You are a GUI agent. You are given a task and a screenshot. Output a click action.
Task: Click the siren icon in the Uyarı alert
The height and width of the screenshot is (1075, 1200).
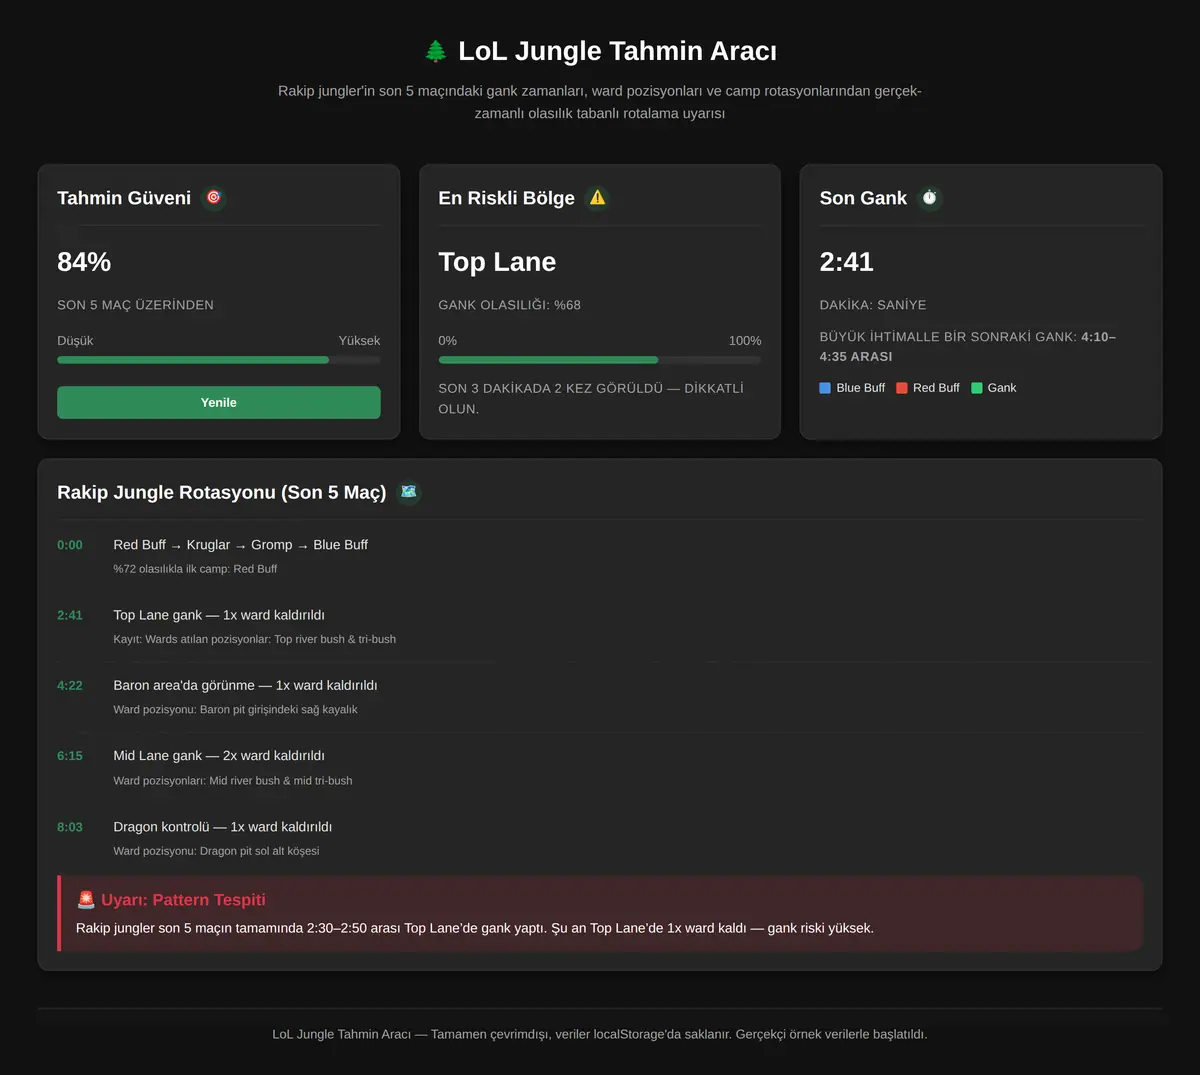tap(86, 900)
